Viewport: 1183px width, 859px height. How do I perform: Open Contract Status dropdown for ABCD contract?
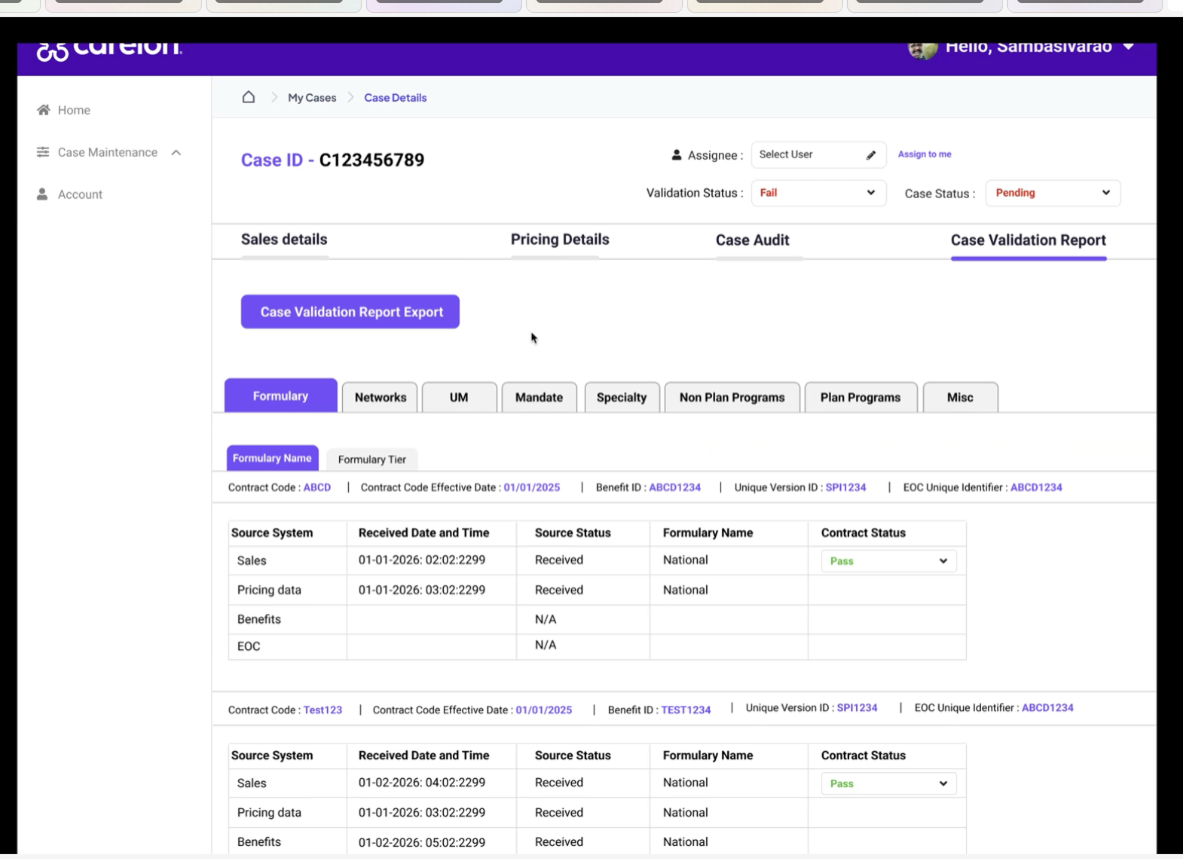(x=888, y=561)
